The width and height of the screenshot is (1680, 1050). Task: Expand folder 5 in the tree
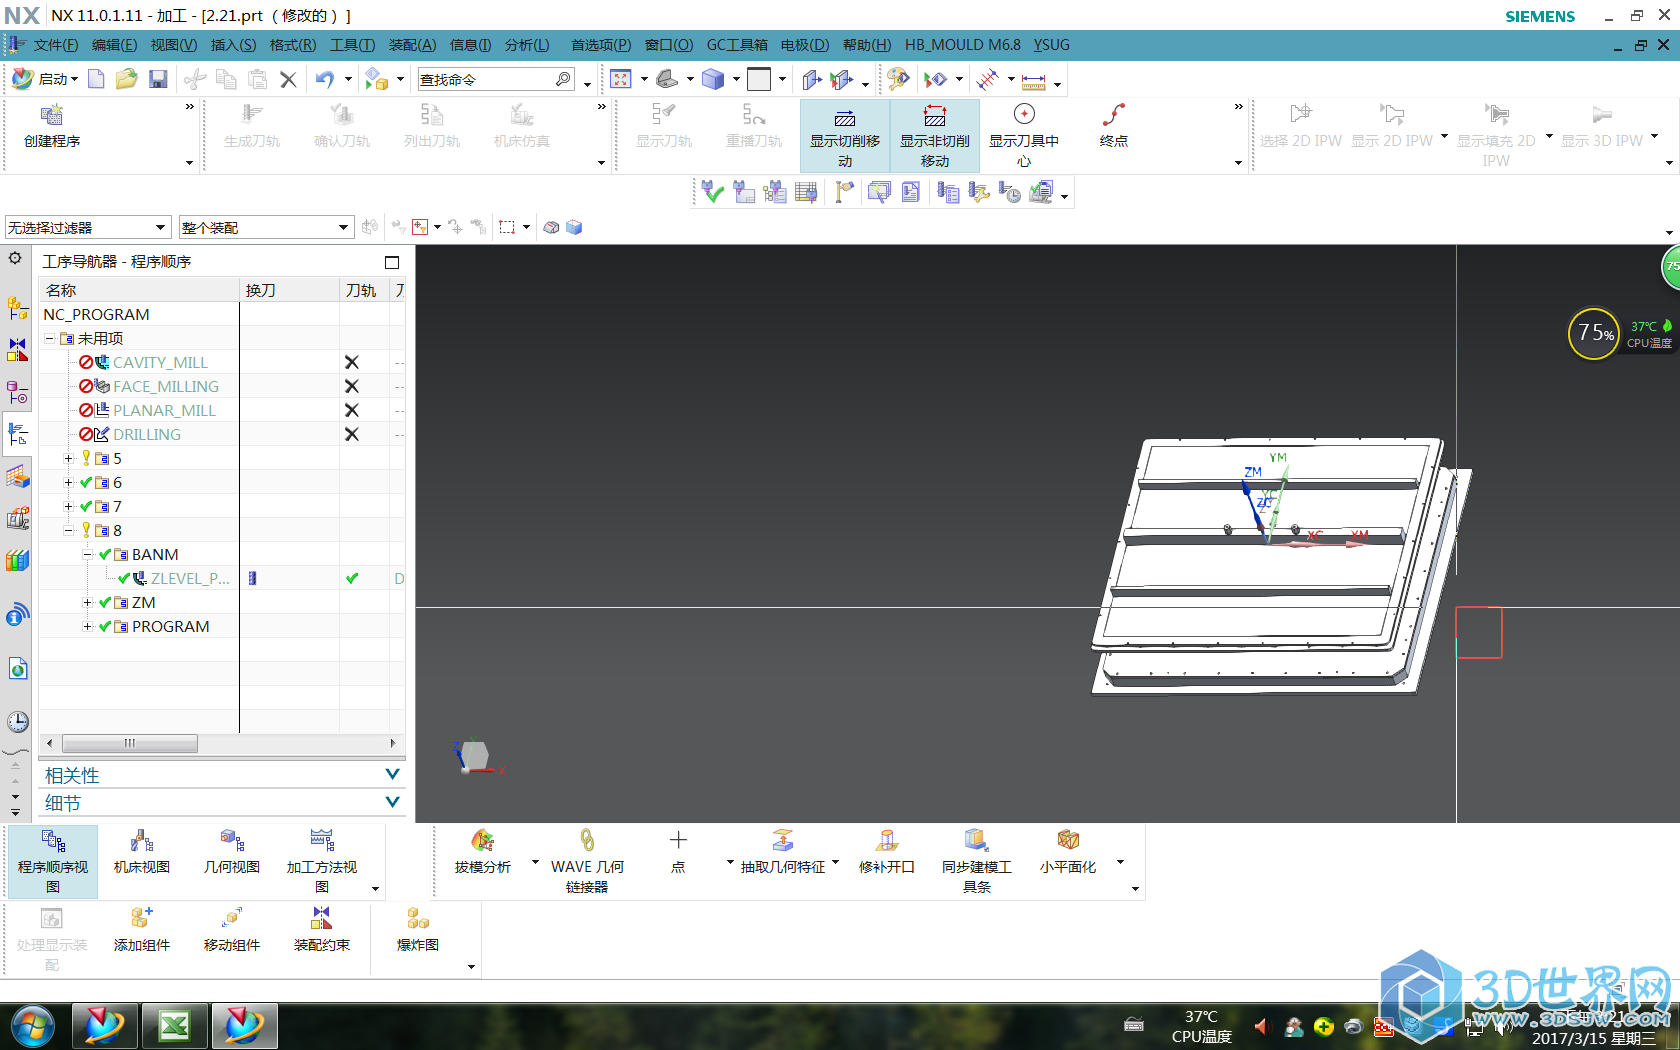coord(69,459)
